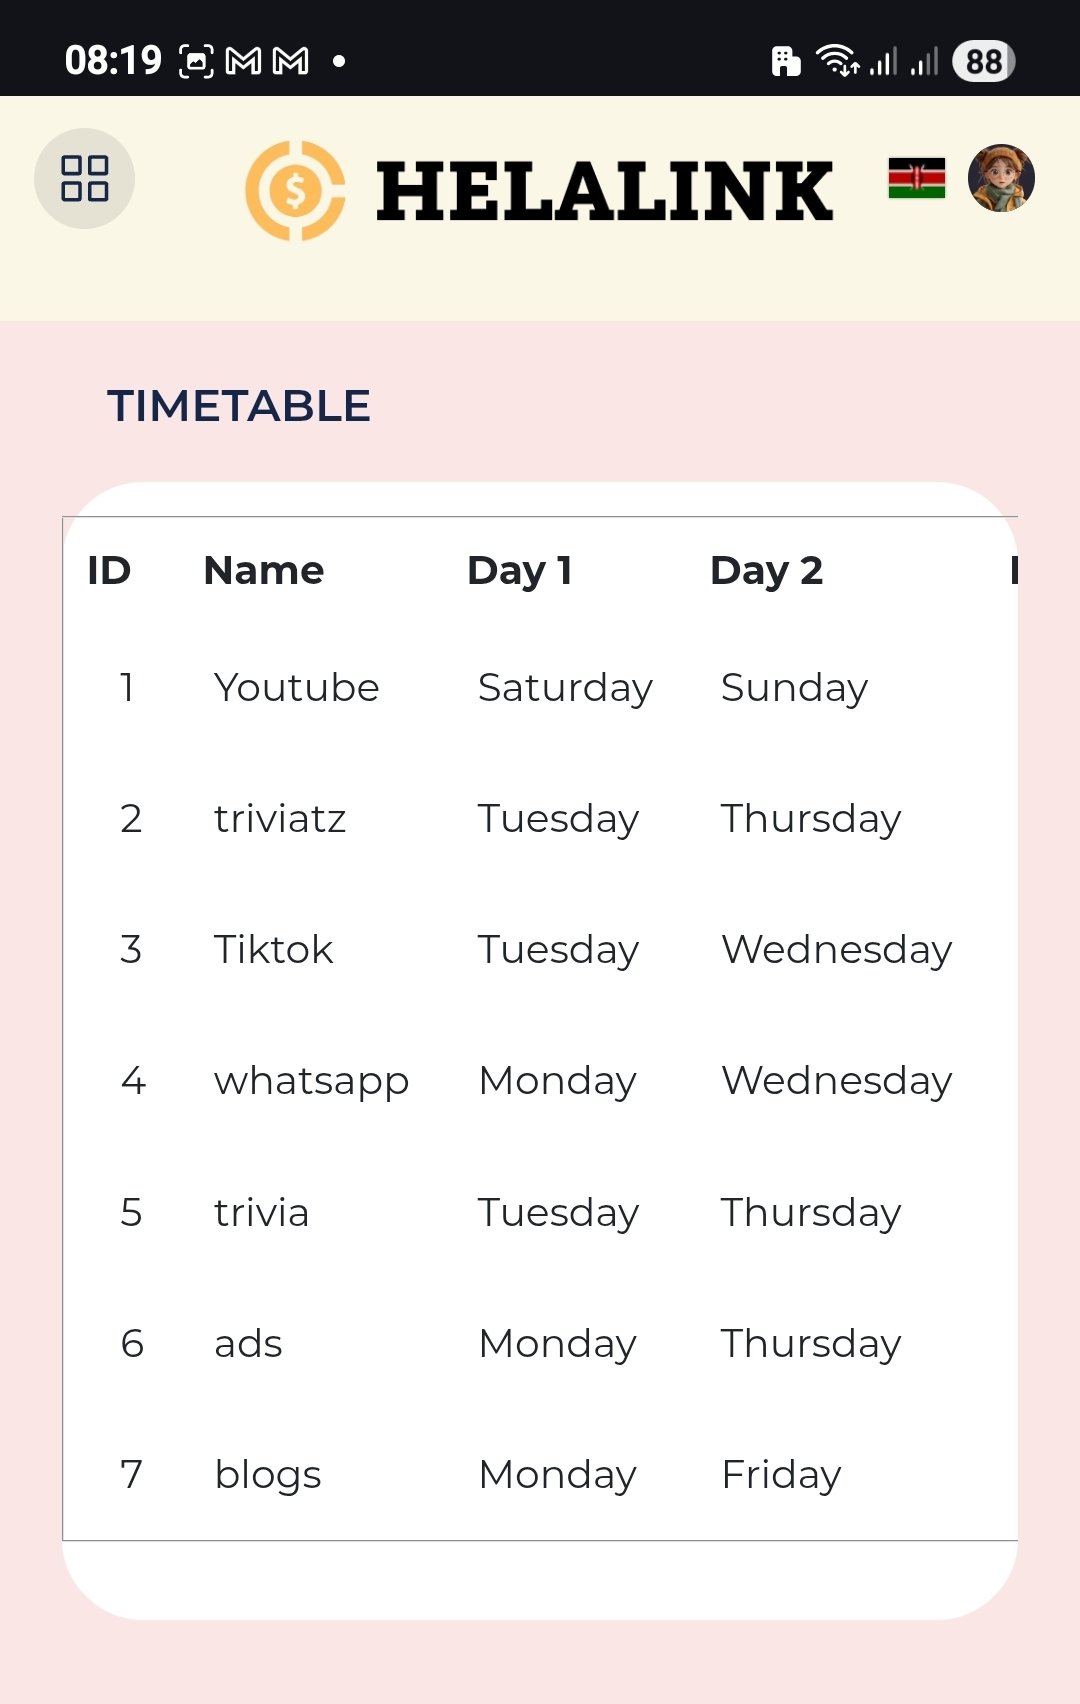Tap the Wi-Fi status icon
1080x1704 pixels.
[836, 61]
